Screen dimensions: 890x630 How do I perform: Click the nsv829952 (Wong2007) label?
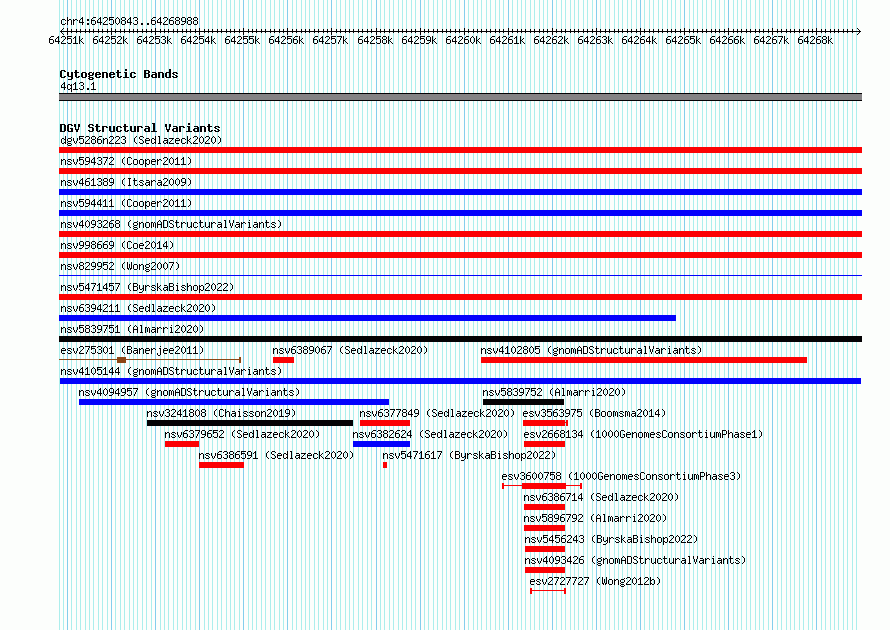click(120, 266)
